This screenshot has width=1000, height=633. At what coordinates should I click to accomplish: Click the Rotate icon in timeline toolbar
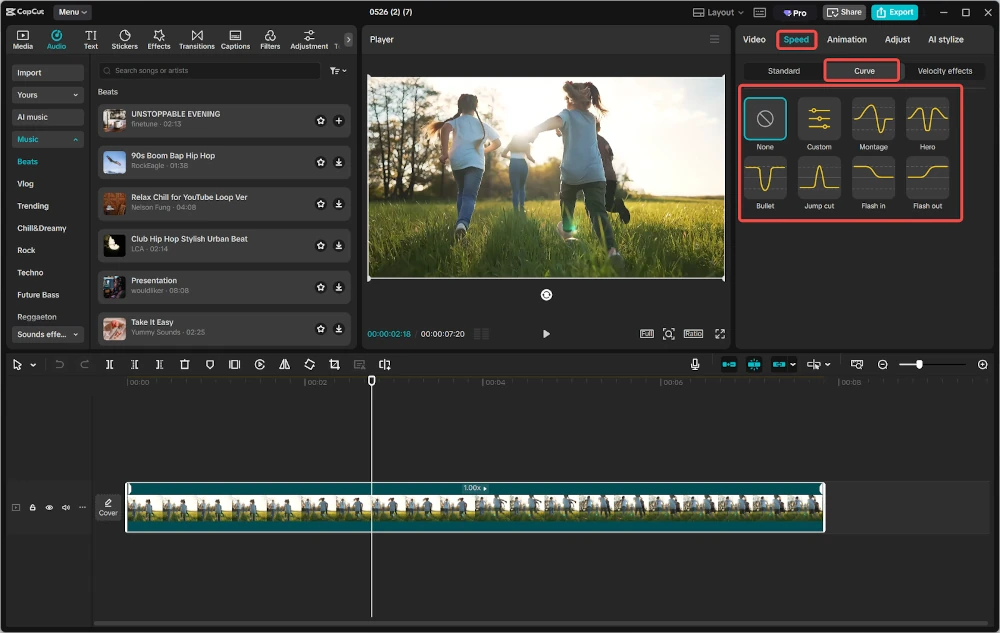pyautogui.click(x=309, y=365)
